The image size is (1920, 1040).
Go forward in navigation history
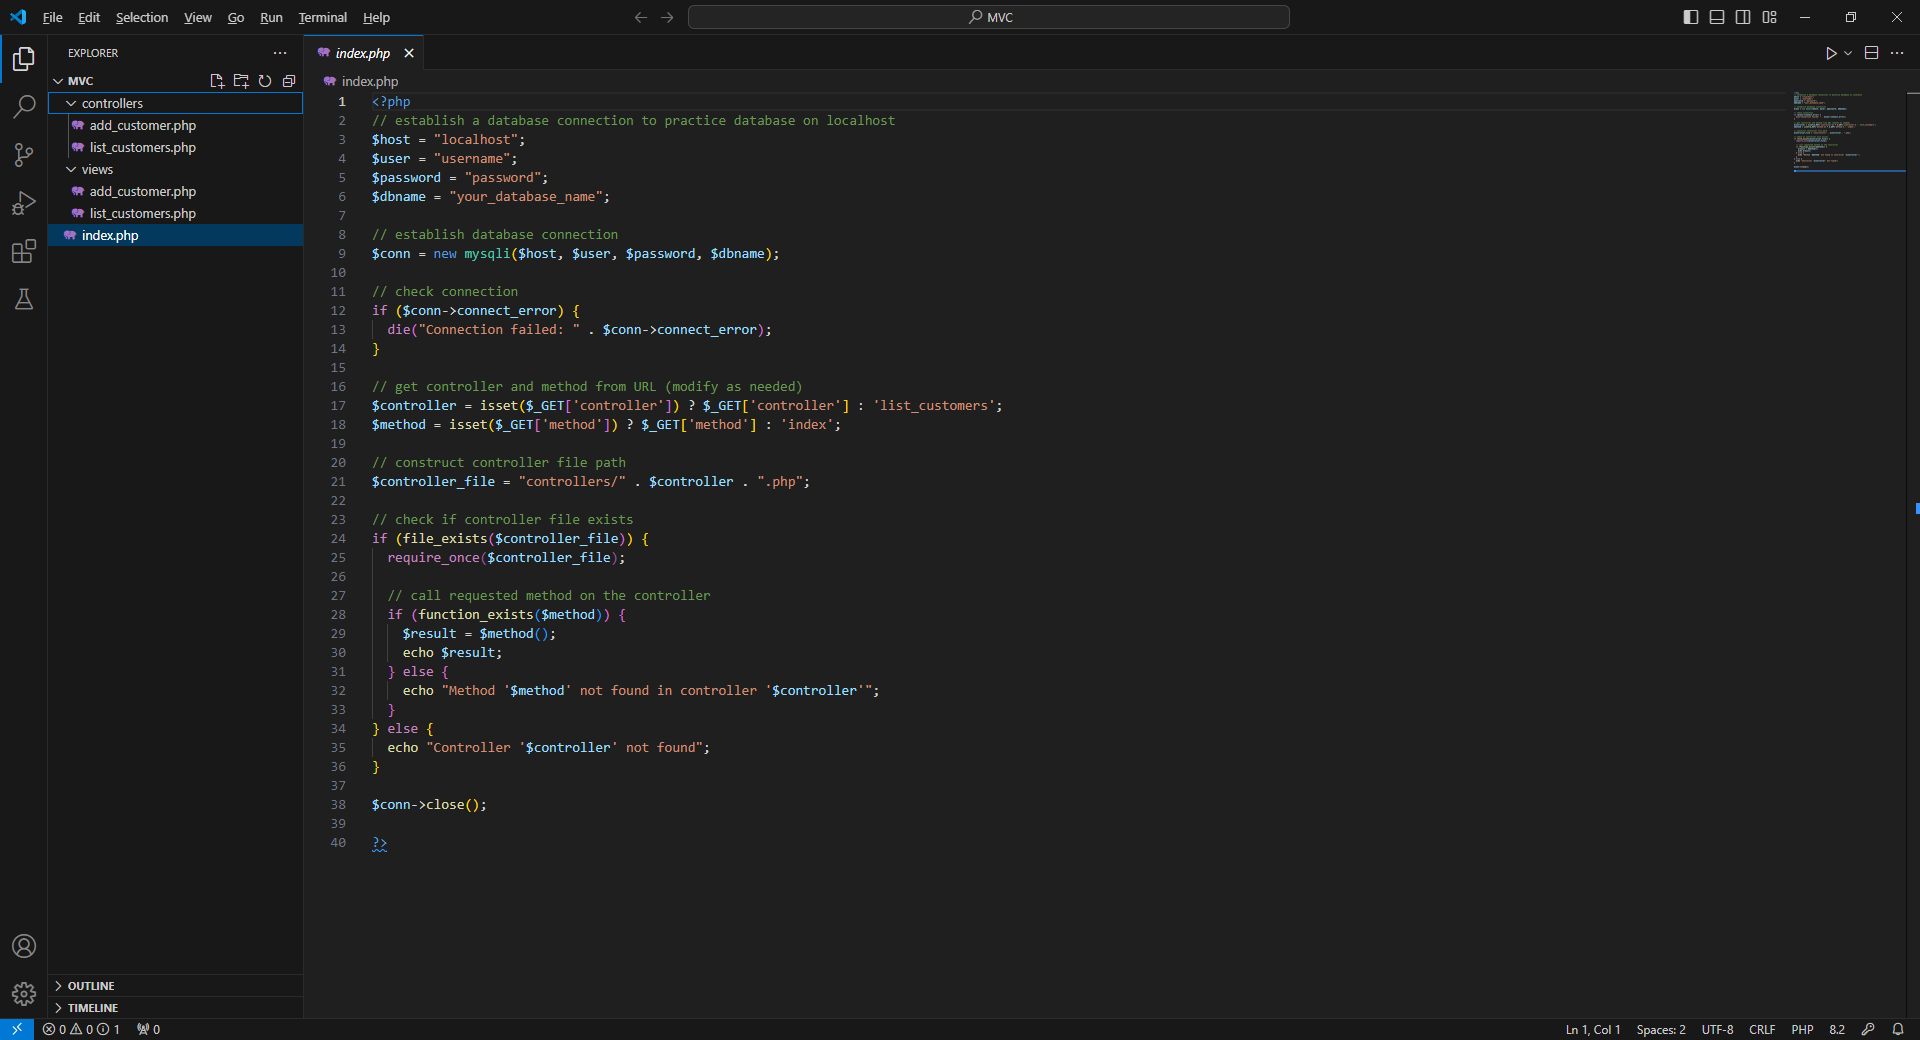pos(667,17)
